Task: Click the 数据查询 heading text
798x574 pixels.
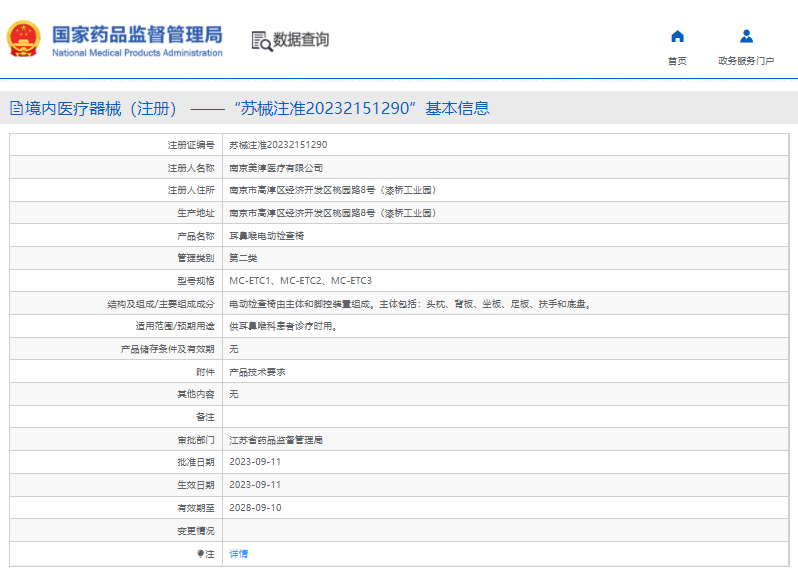Action: pyautogui.click(x=301, y=40)
